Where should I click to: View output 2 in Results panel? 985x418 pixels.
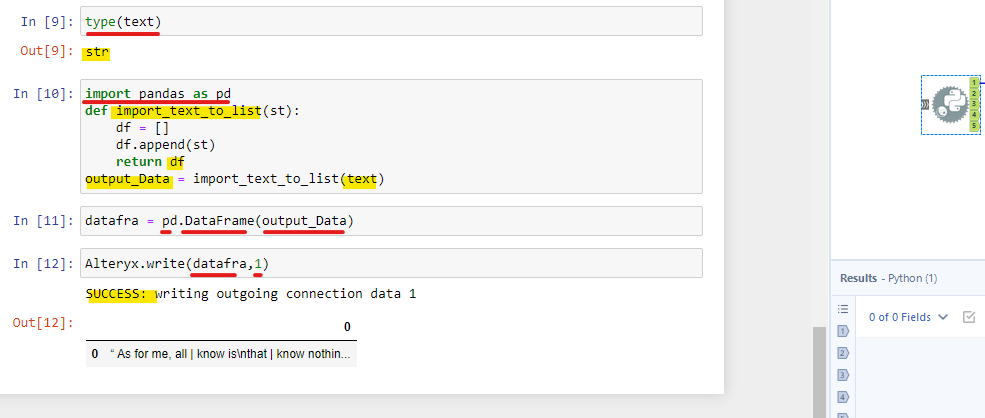tap(842, 352)
